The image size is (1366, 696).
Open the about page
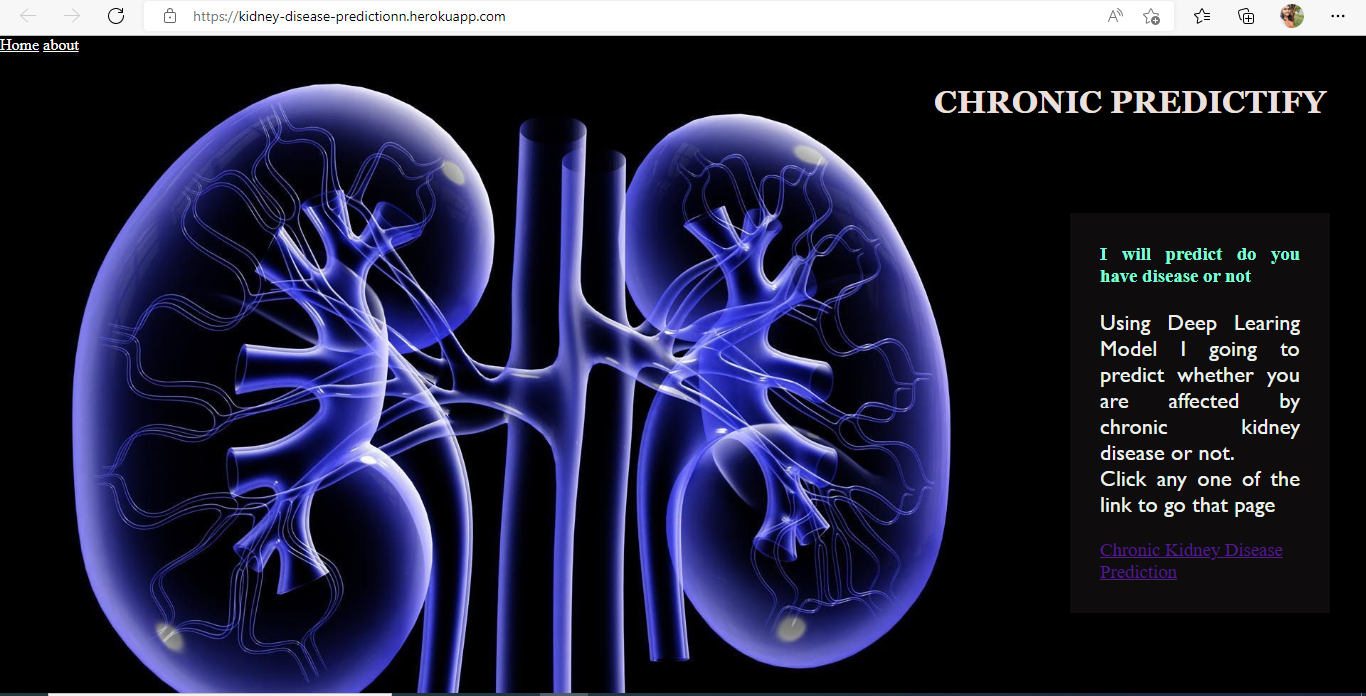click(60, 45)
